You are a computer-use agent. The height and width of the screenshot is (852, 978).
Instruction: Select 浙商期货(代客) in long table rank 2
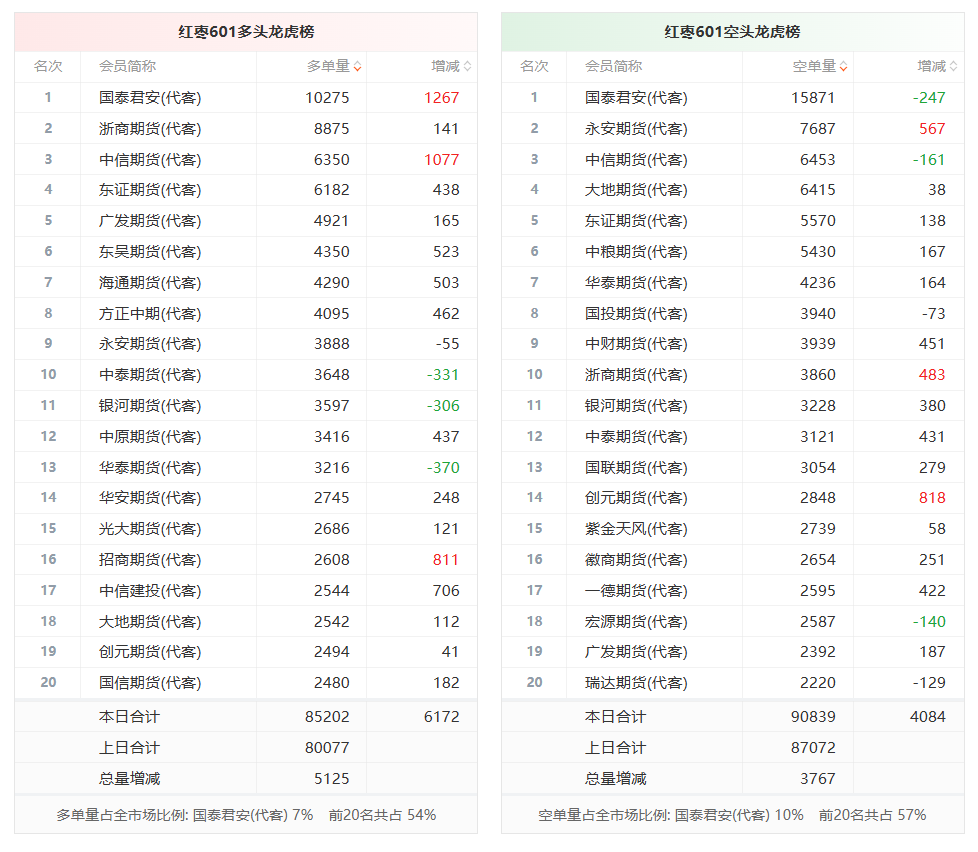point(150,129)
